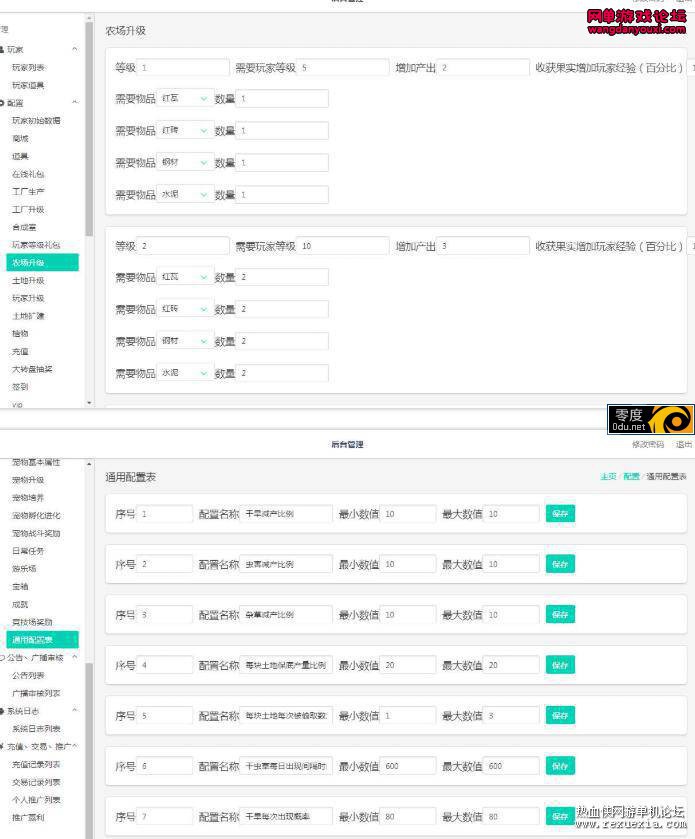The image size is (695, 839).
Task: Click 配置名称 field in config row 1
Action: tap(286, 514)
